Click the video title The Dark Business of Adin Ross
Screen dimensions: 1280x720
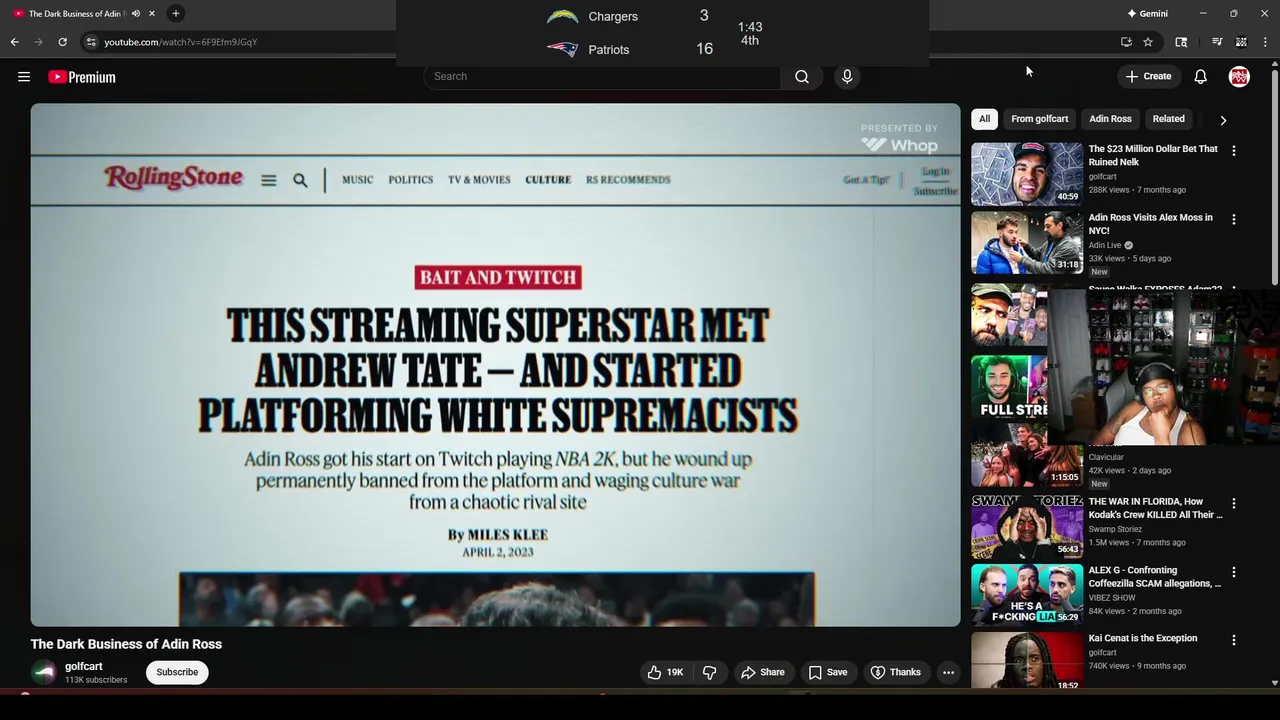click(126, 644)
